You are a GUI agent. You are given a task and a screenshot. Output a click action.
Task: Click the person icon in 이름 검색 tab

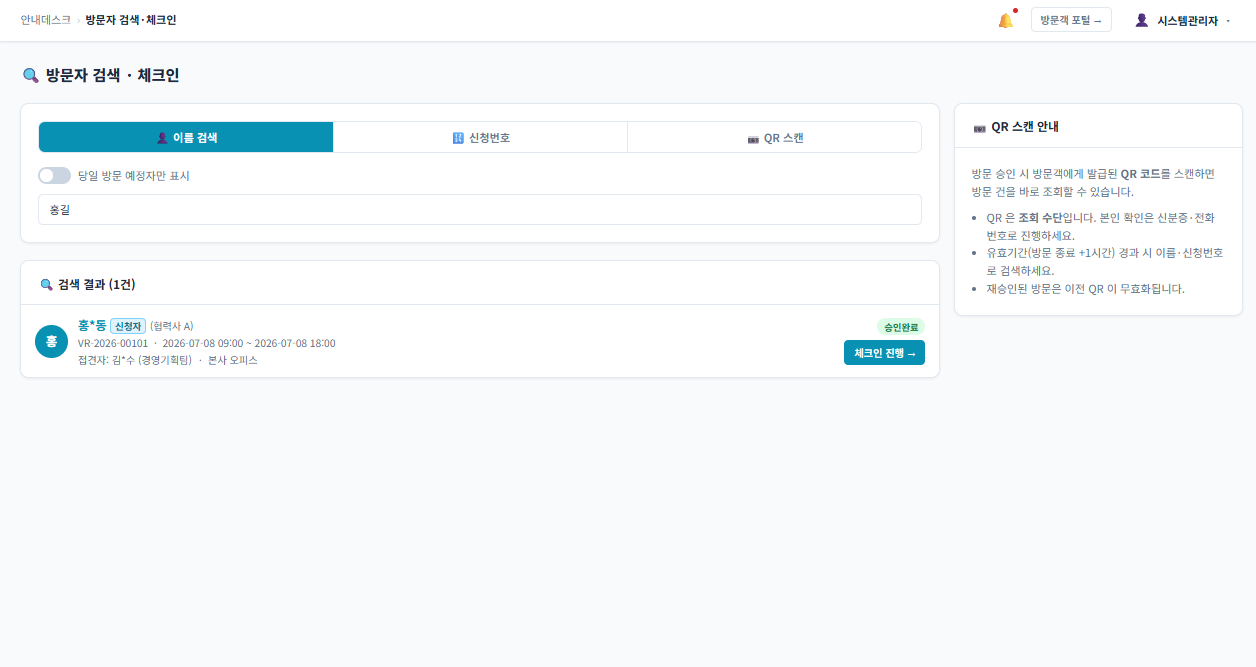coord(162,138)
